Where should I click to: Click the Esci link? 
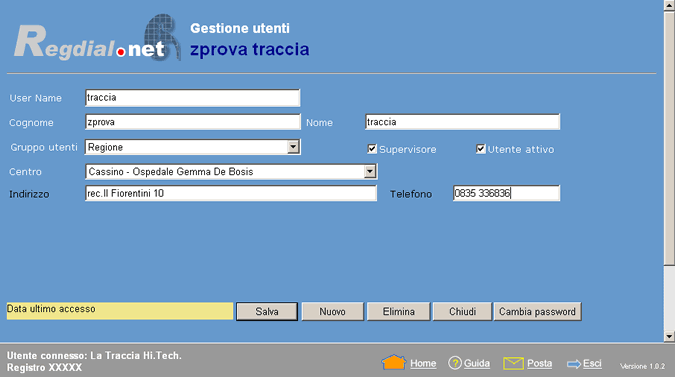(x=592, y=363)
